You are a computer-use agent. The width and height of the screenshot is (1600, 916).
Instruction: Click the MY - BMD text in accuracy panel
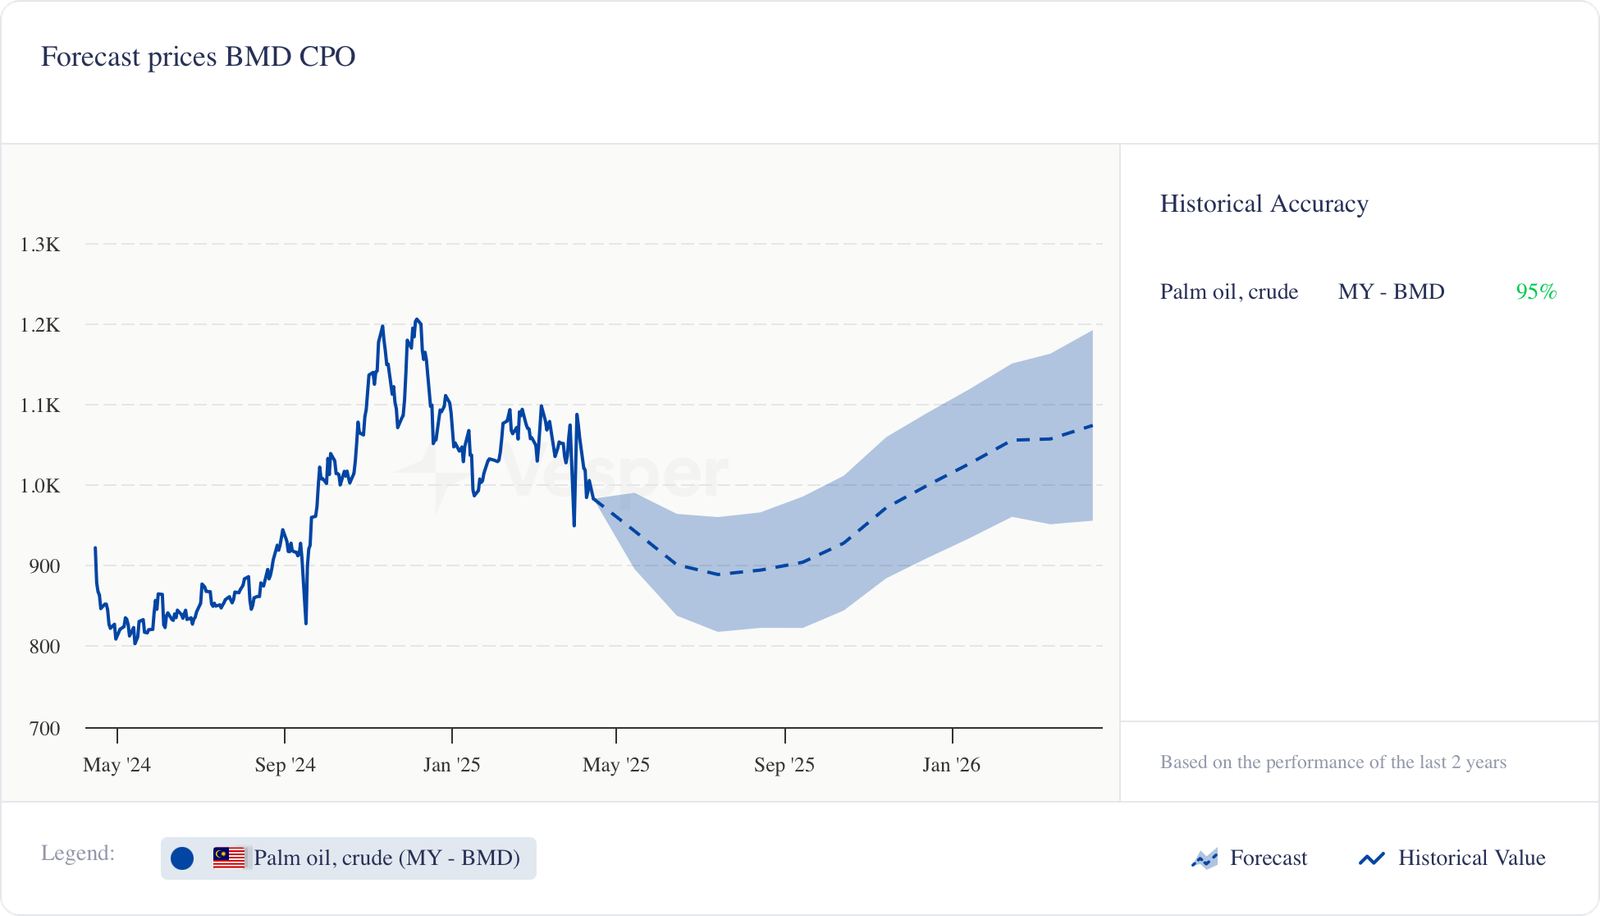(x=1391, y=292)
